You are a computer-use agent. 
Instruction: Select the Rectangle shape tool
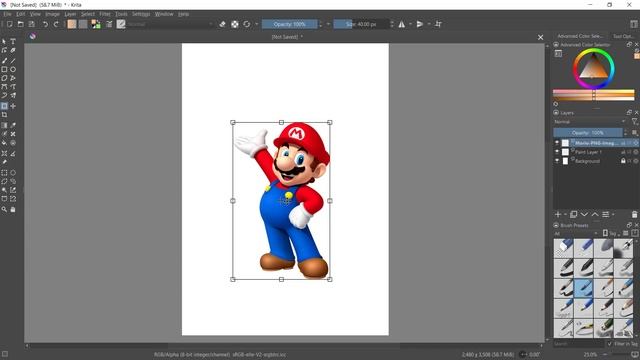click(x=4, y=69)
